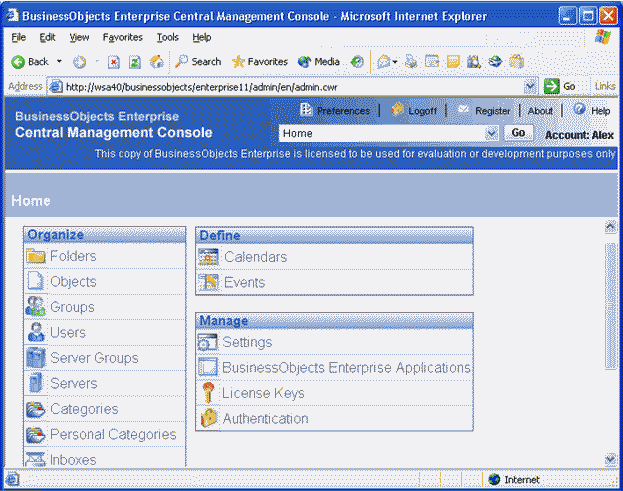623x491 pixels.
Task: Click the Logoff link
Action: click(422, 111)
